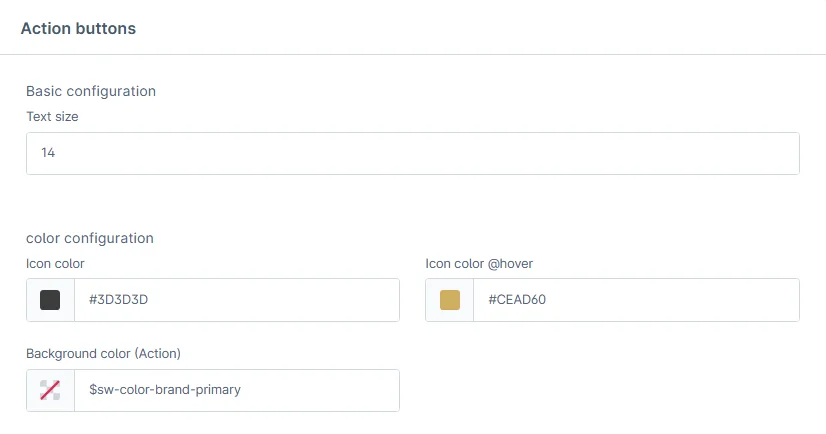Viewport: 826px width, 434px height.
Task: Click the red slash no-color icon
Action: click(50, 390)
